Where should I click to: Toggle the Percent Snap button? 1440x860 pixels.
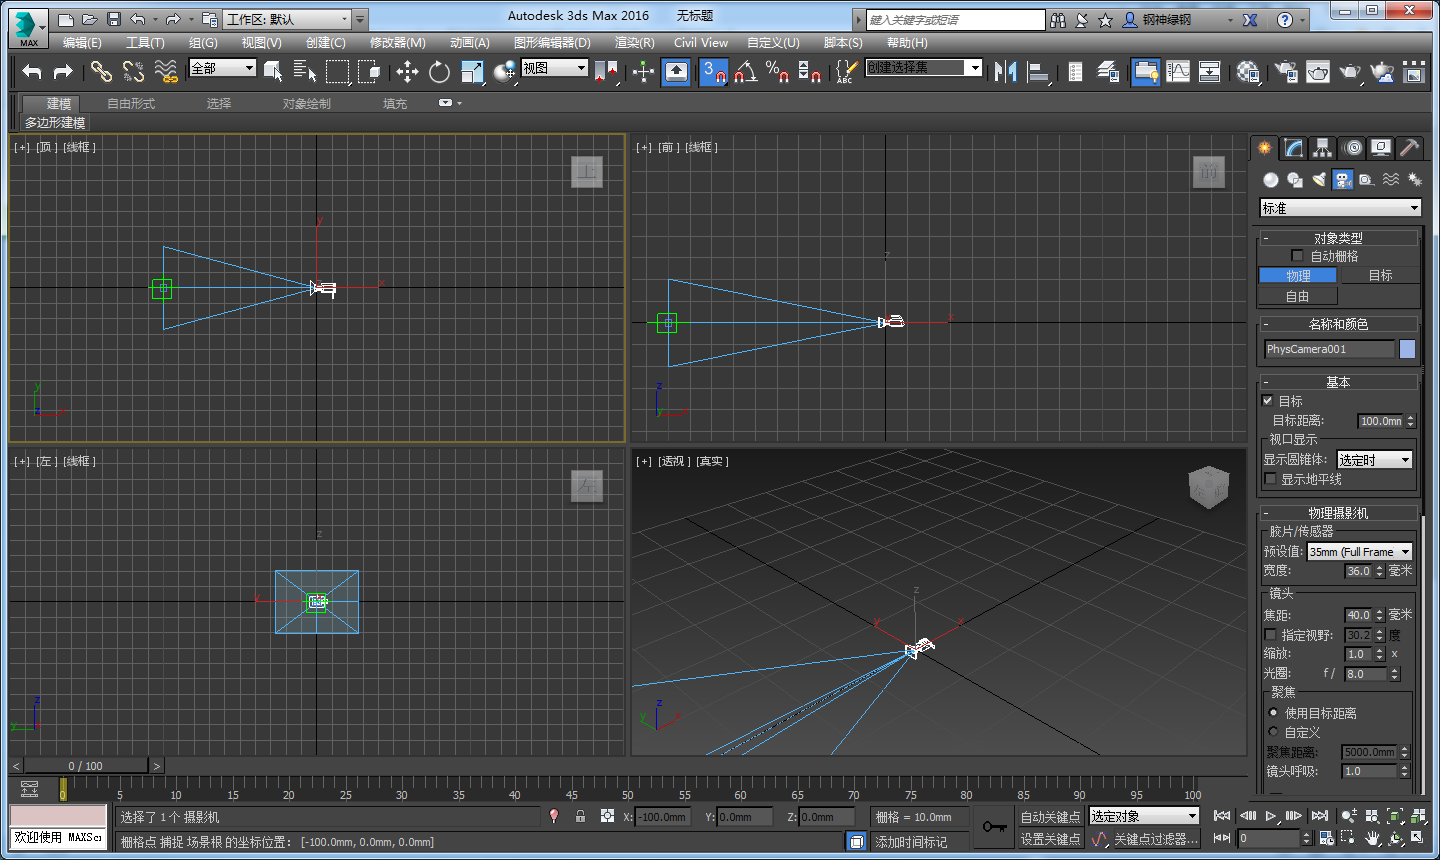click(x=778, y=71)
